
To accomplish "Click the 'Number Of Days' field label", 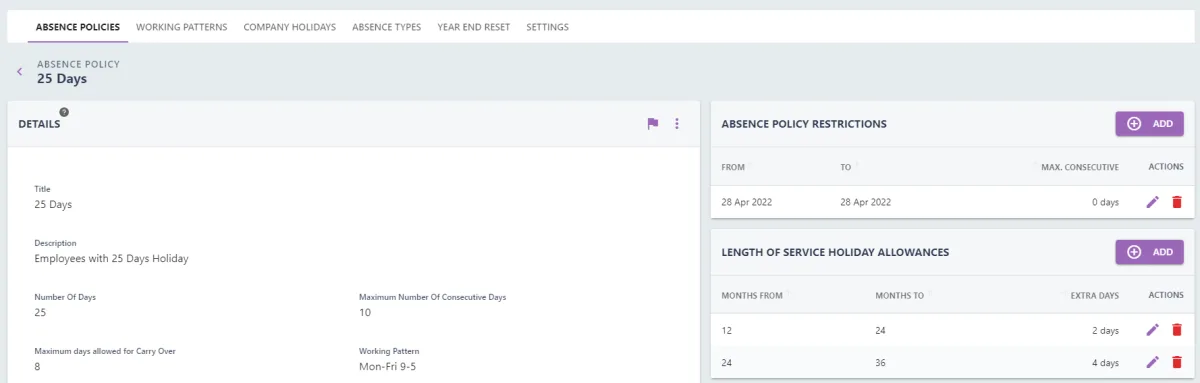I will [65, 297].
